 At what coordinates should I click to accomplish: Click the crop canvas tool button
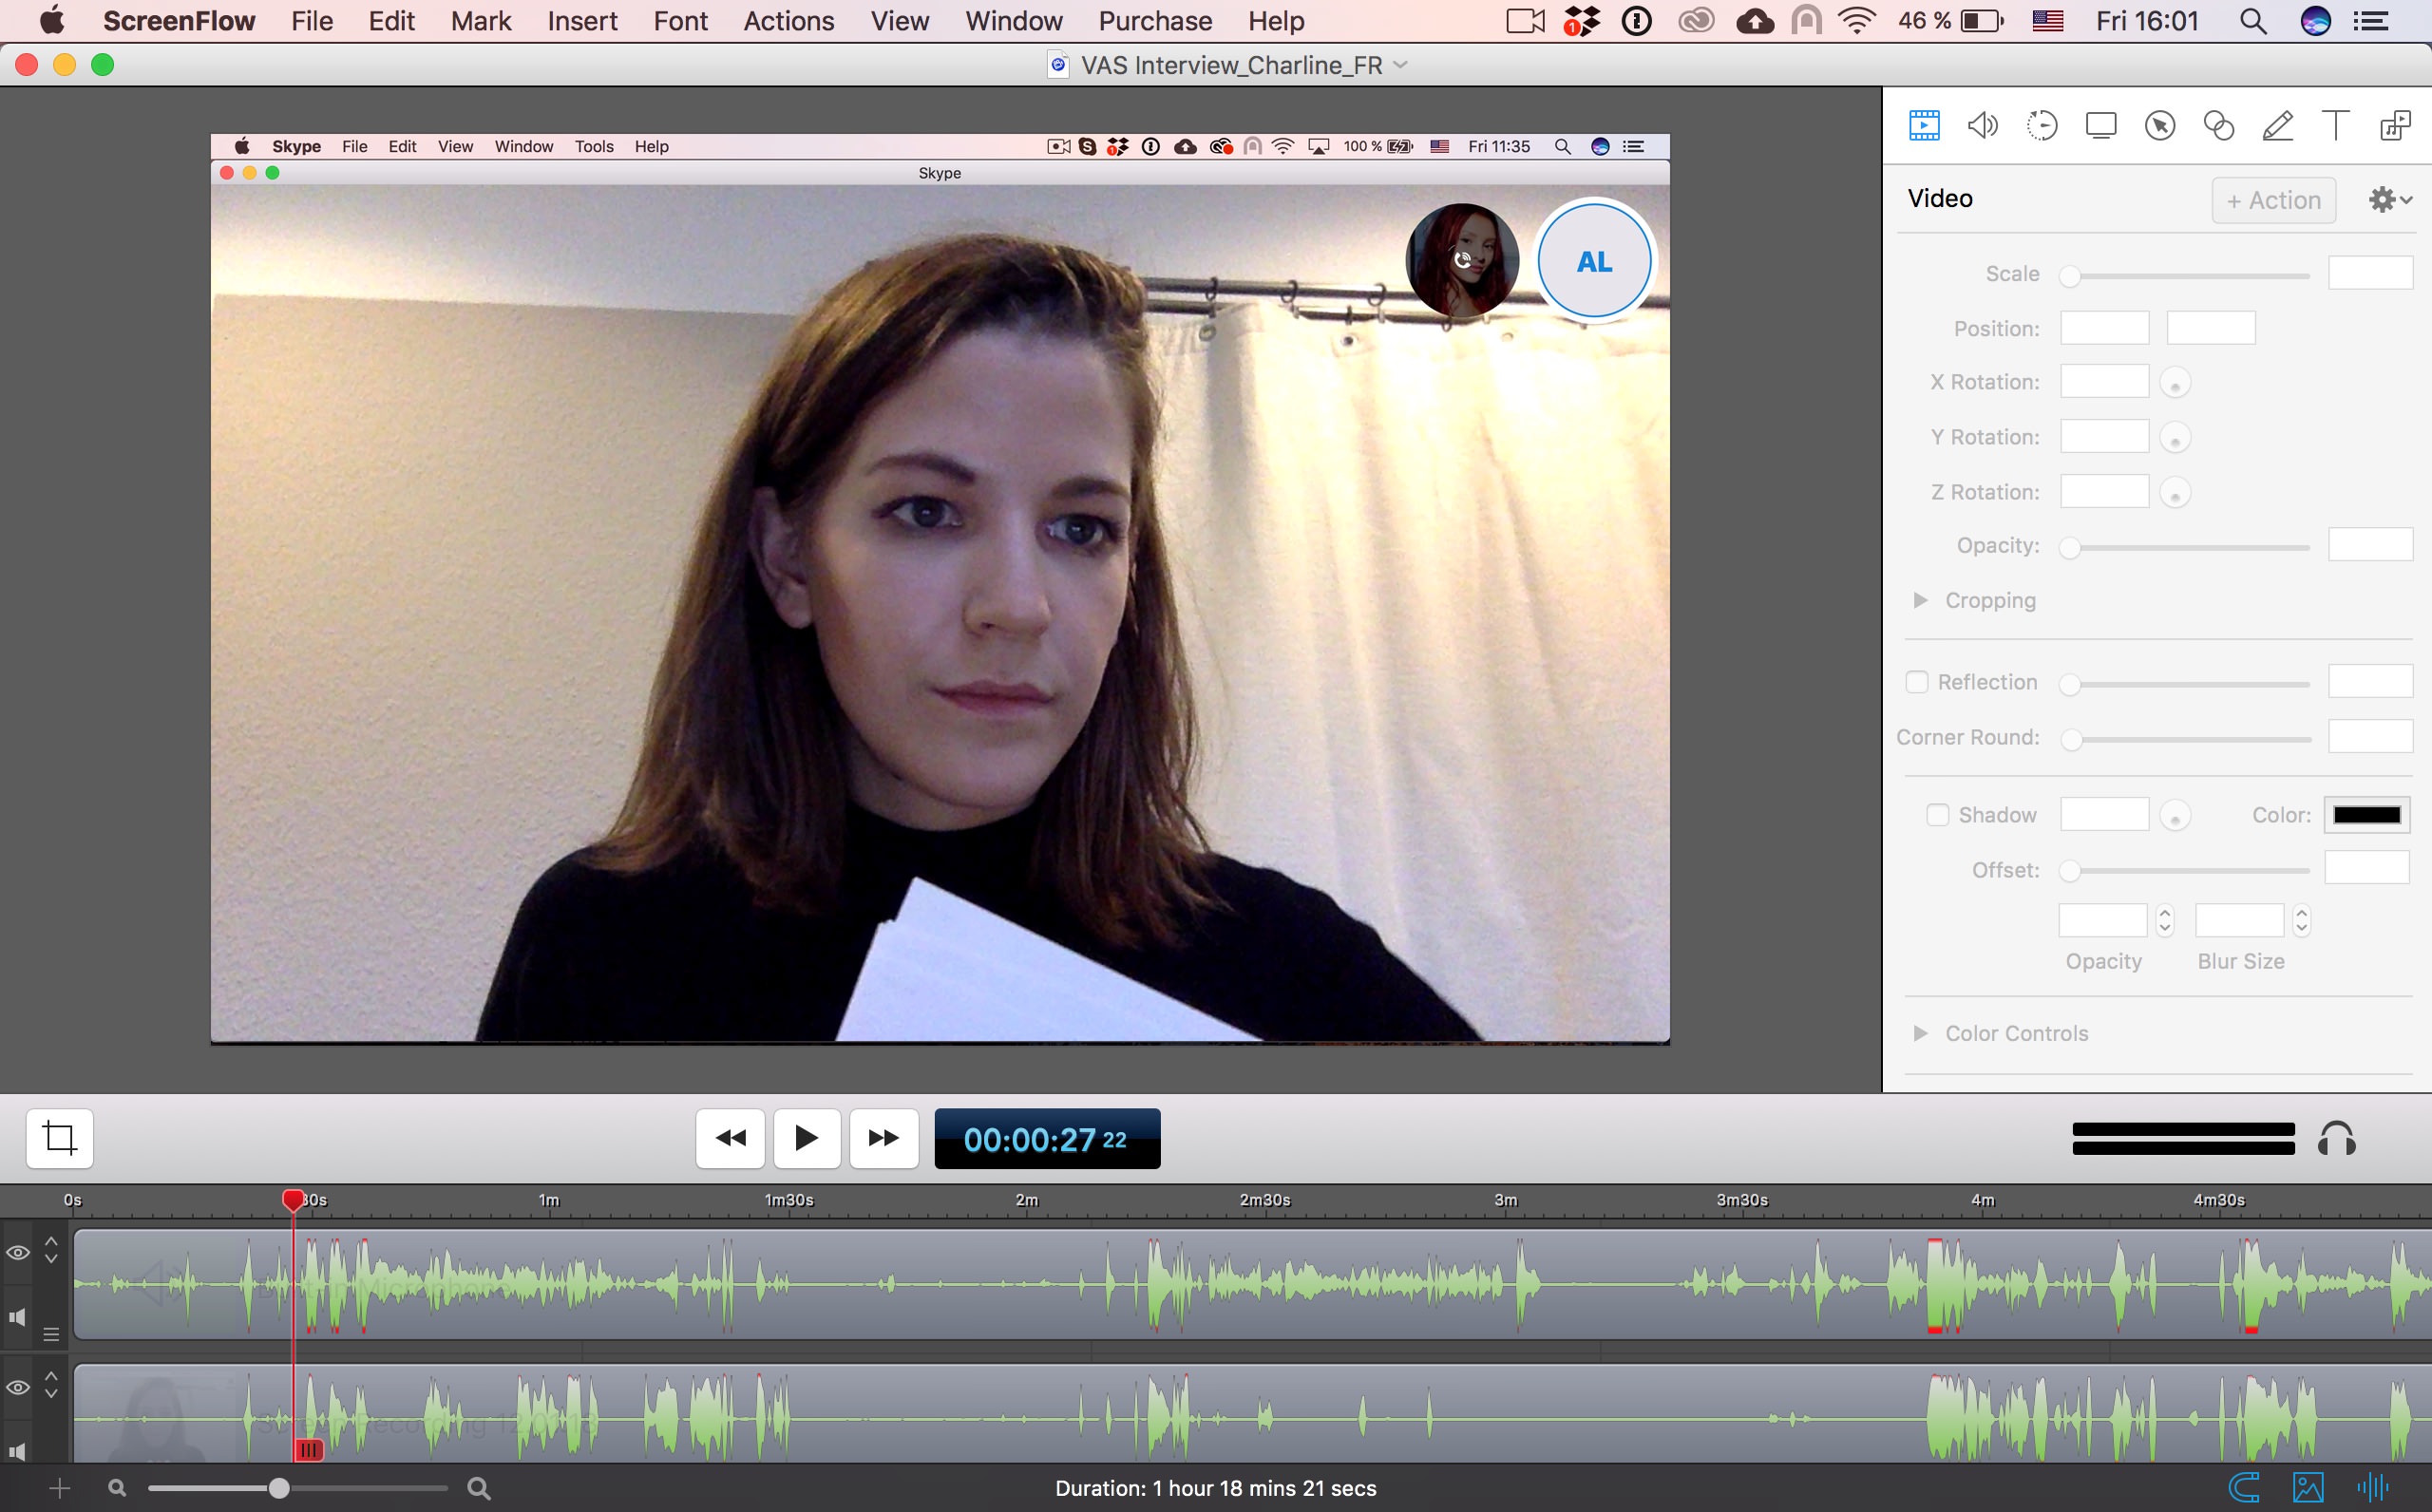[60, 1138]
